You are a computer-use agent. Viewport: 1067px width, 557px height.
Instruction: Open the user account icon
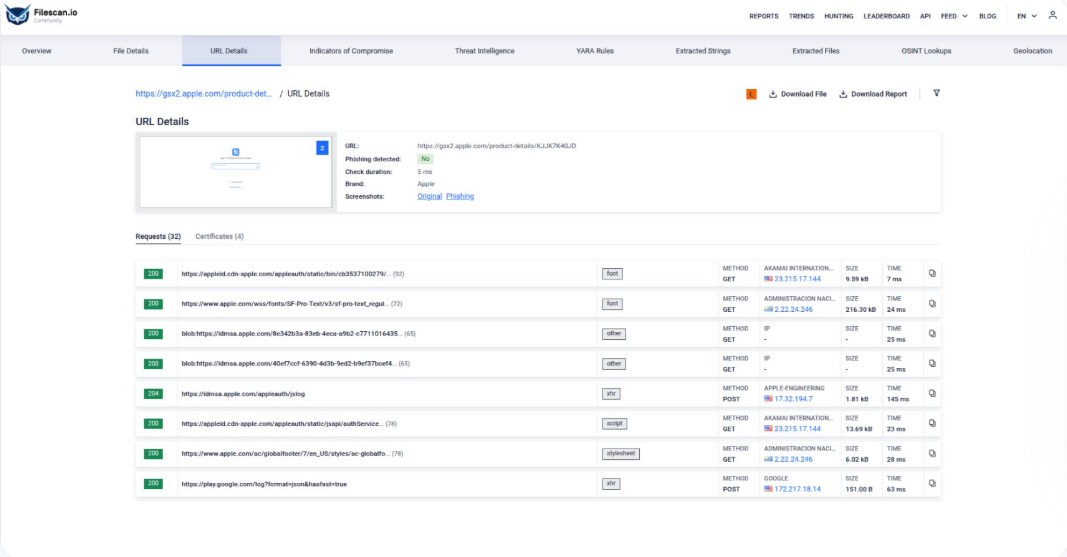coord(1053,15)
